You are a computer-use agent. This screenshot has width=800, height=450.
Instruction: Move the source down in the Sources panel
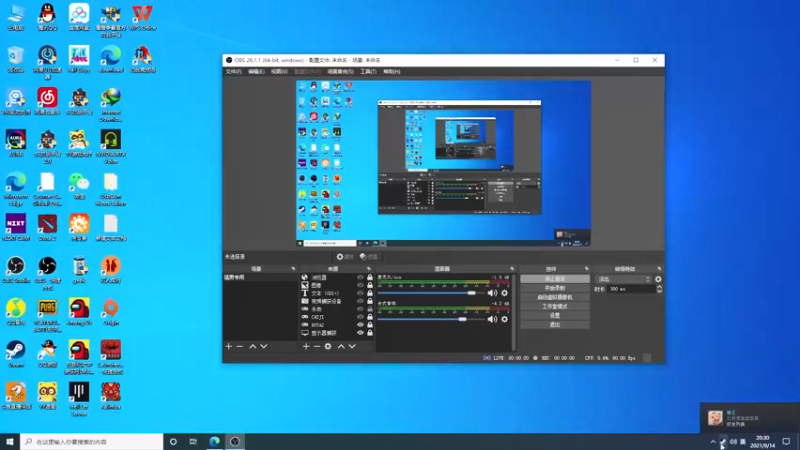pyautogui.click(x=352, y=346)
